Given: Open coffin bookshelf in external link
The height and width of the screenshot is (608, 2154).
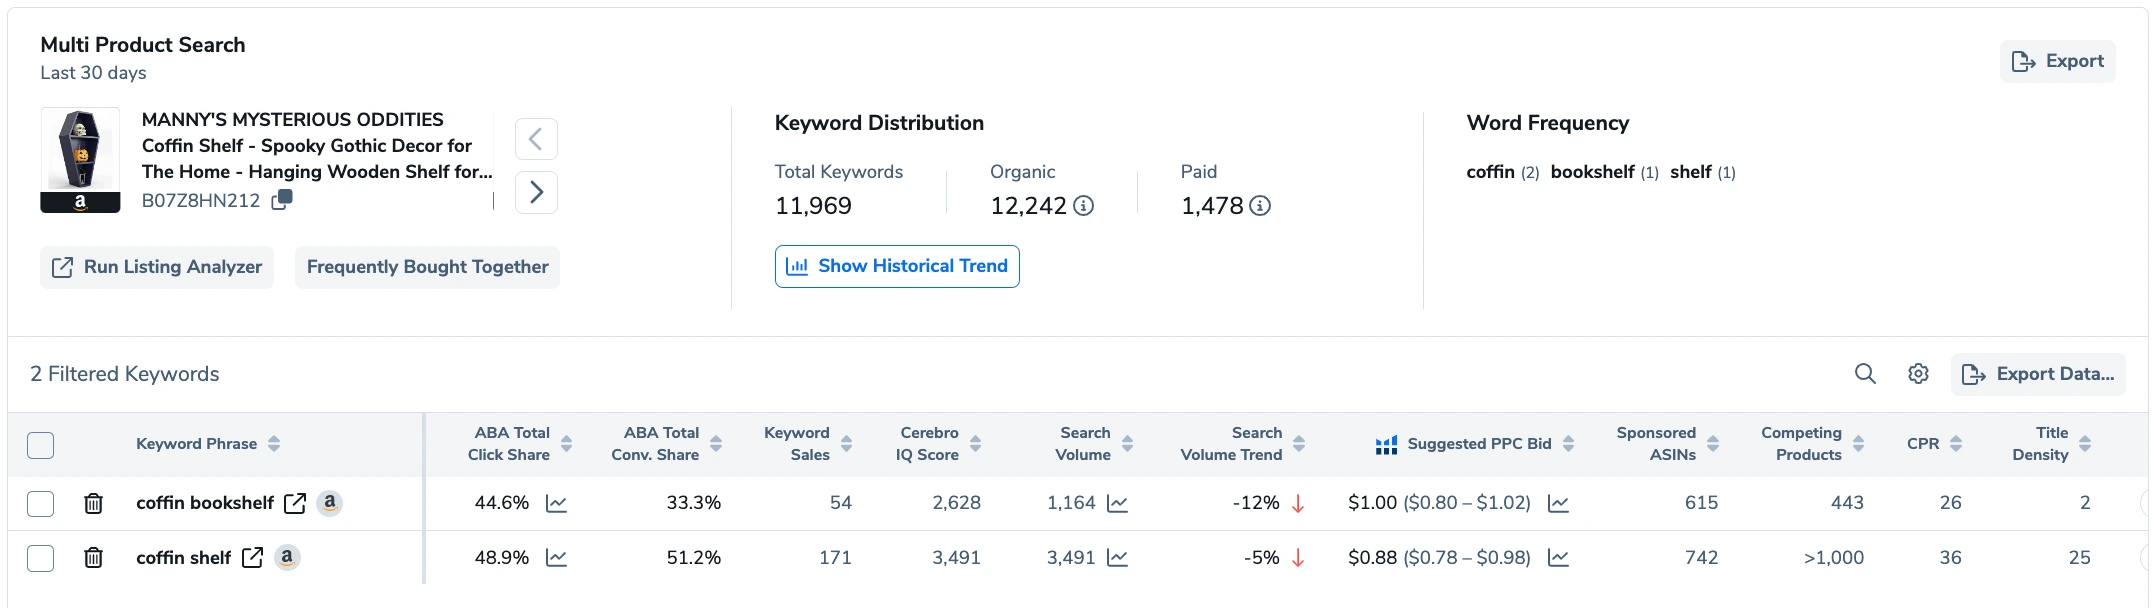Looking at the screenshot, I should pos(295,503).
